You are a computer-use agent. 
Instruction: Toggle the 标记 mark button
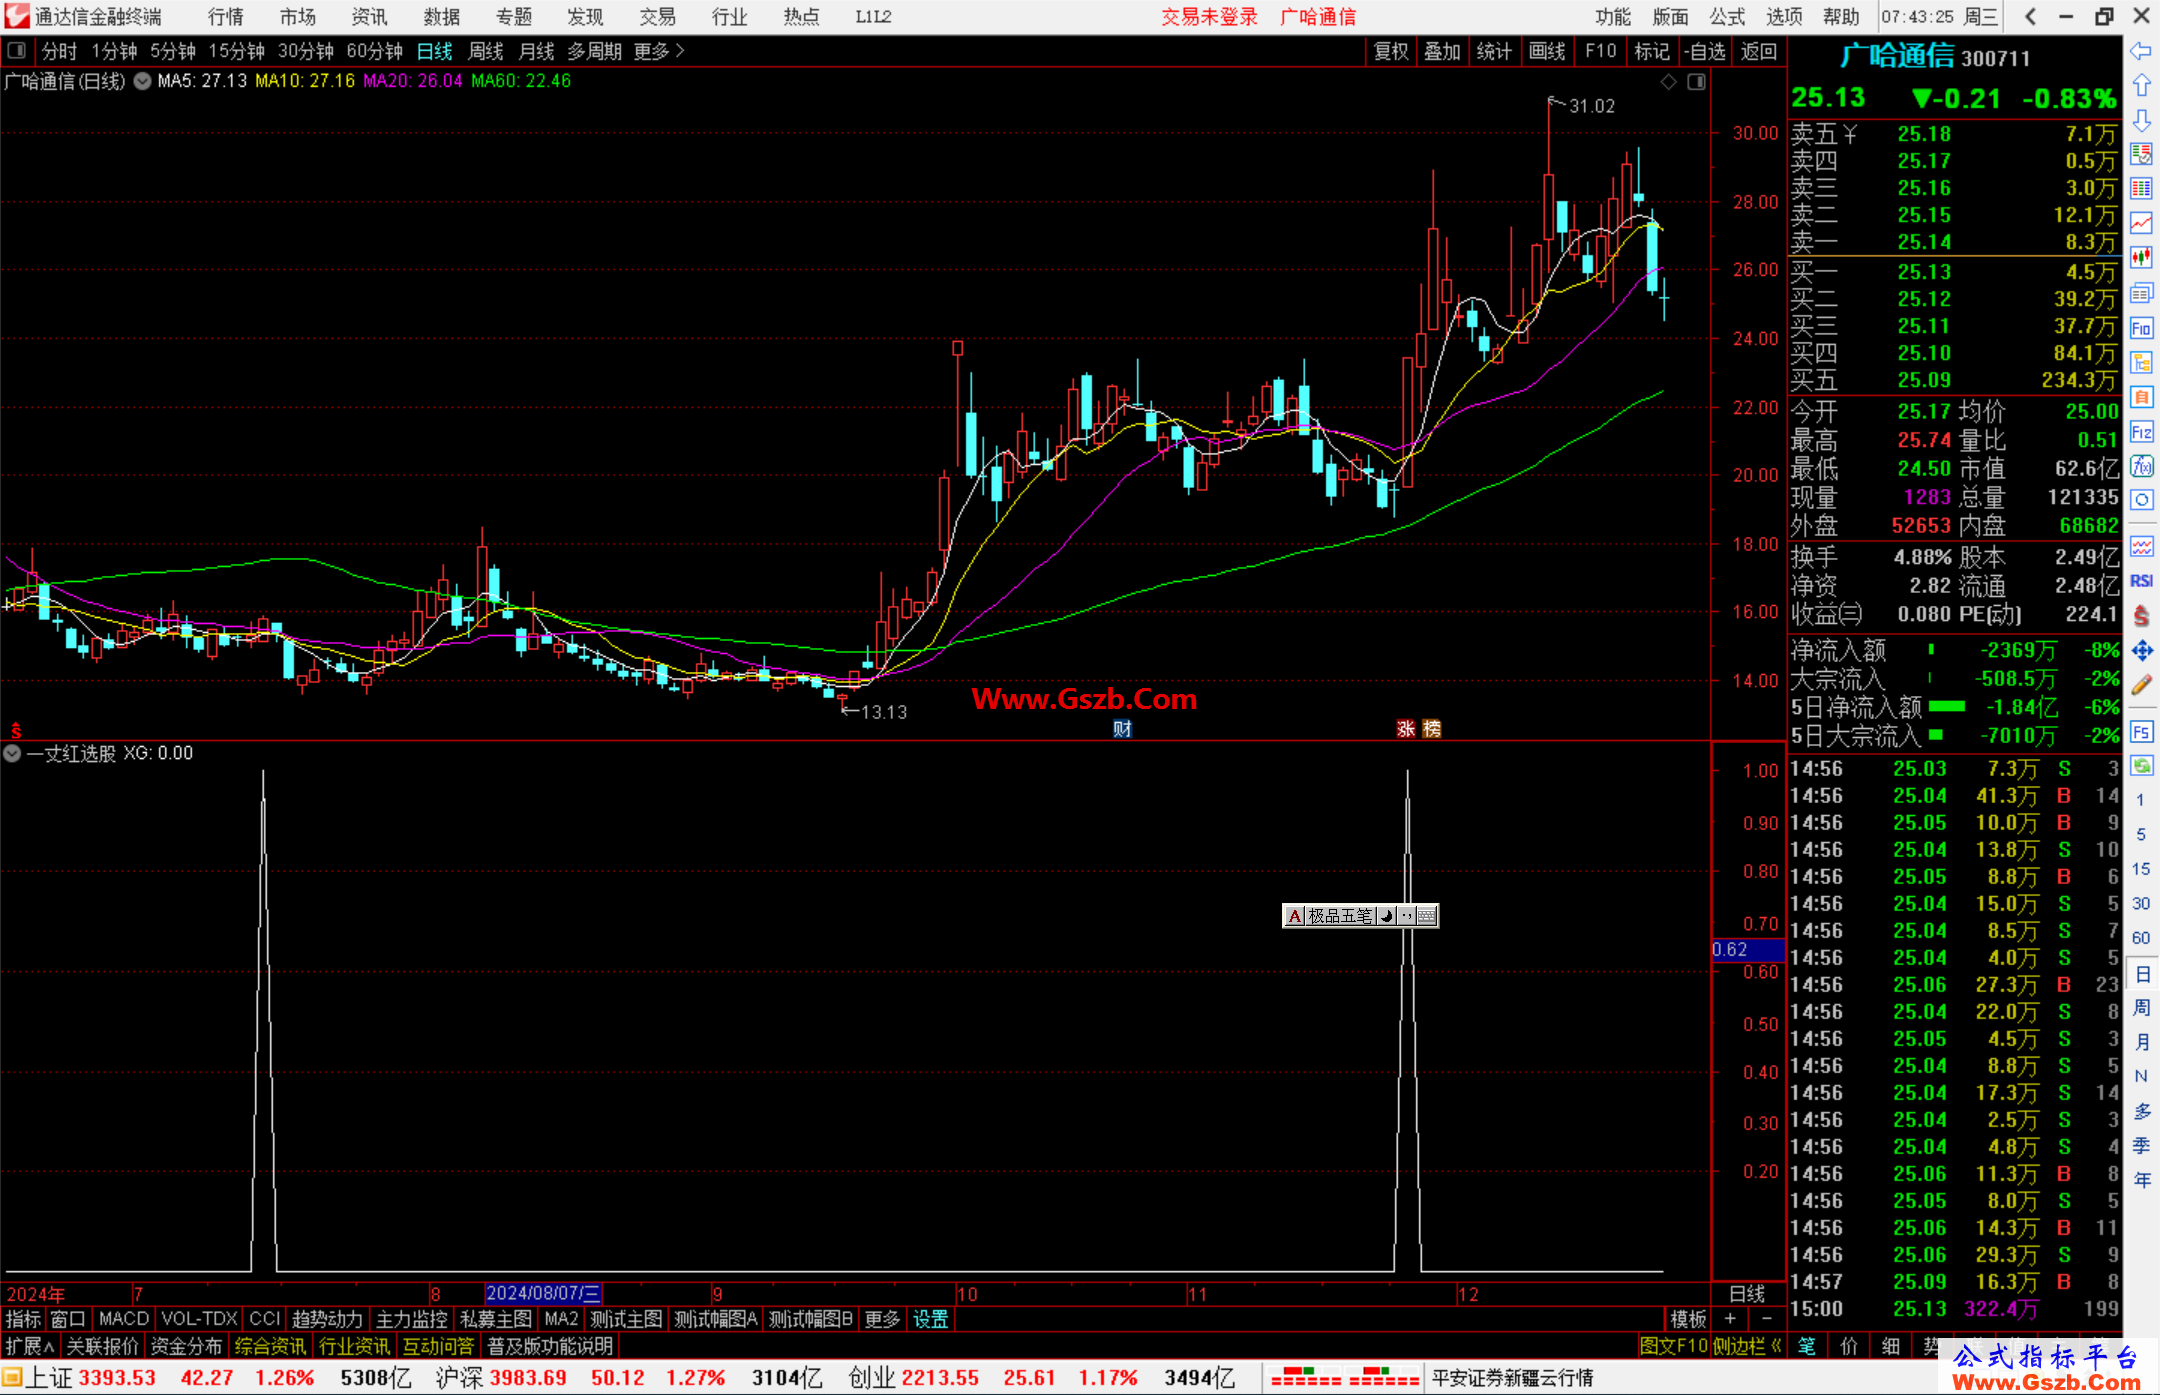click(1652, 51)
